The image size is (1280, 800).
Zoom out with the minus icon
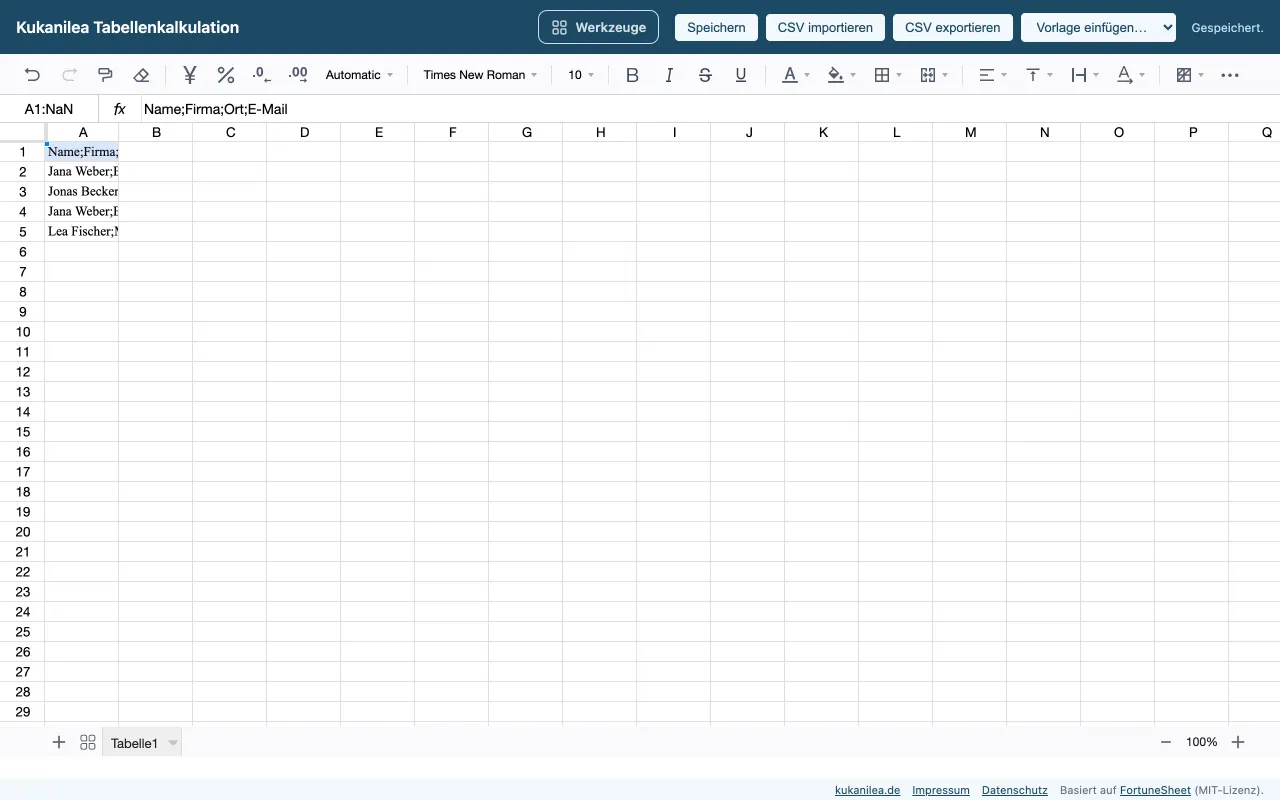pos(1166,742)
